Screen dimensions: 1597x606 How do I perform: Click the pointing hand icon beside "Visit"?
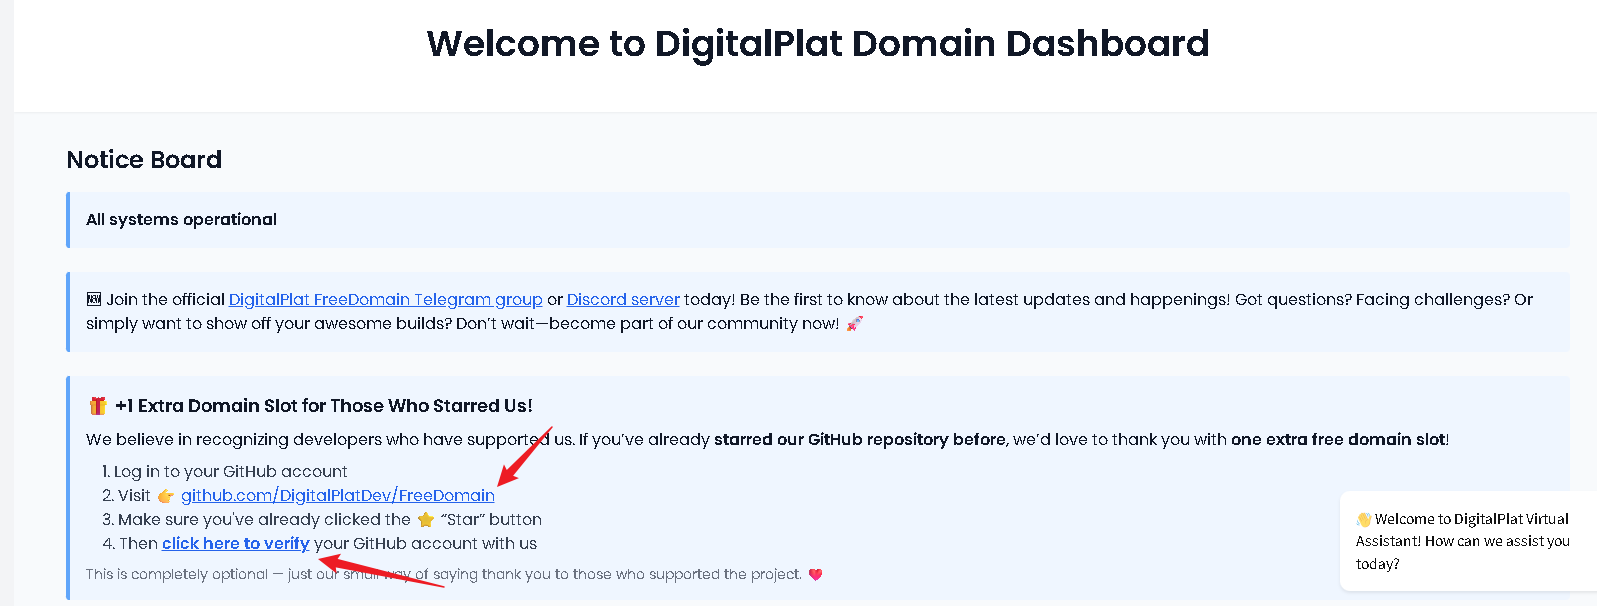[165, 496]
